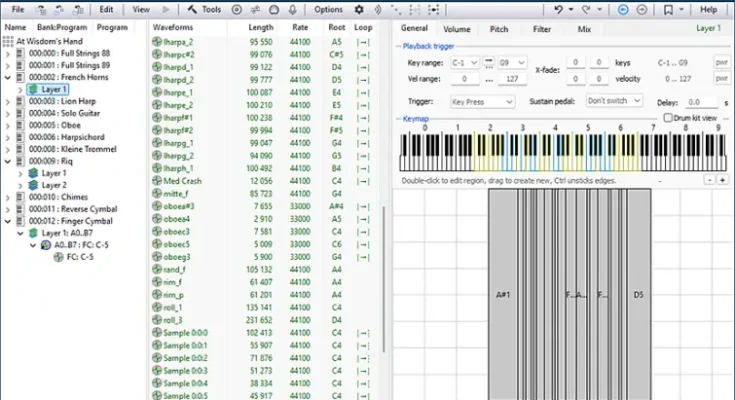Click the Help button

pyautogui.click(x=708, y=9)
